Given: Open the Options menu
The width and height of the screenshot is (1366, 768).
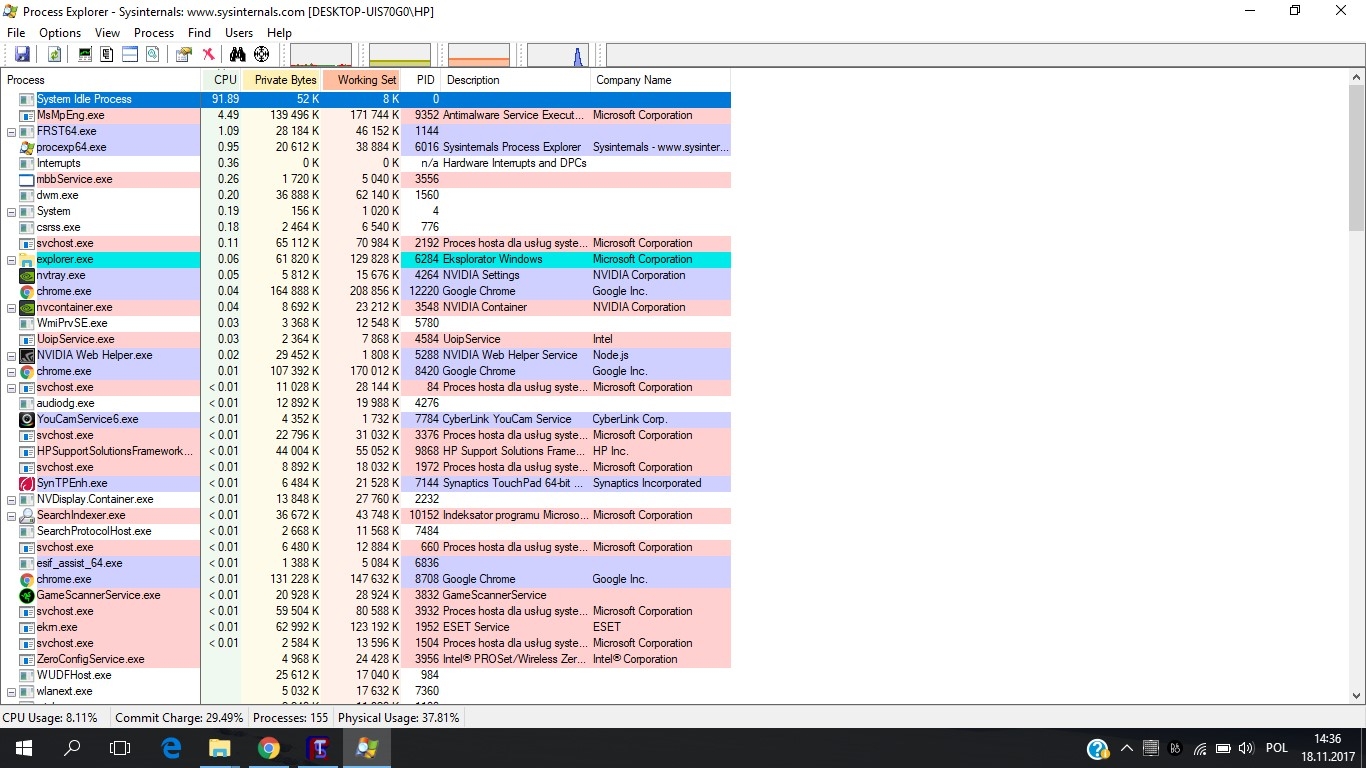Looking at the screenshot, I should click(60, 33).
